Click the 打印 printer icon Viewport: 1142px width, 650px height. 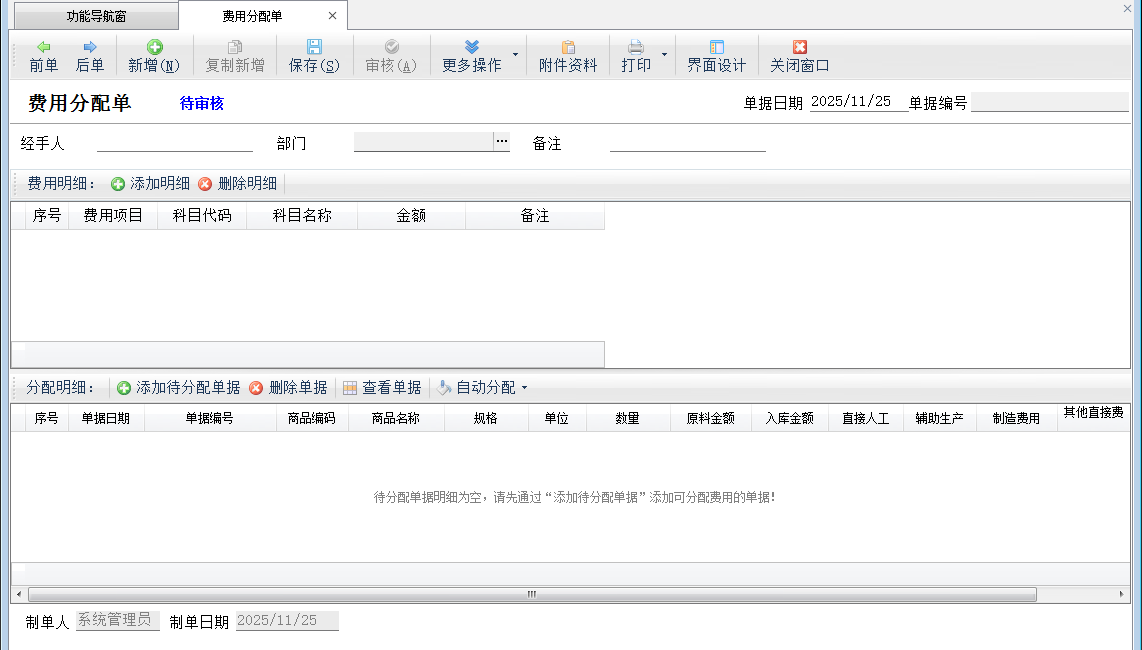tap(636, 47)
